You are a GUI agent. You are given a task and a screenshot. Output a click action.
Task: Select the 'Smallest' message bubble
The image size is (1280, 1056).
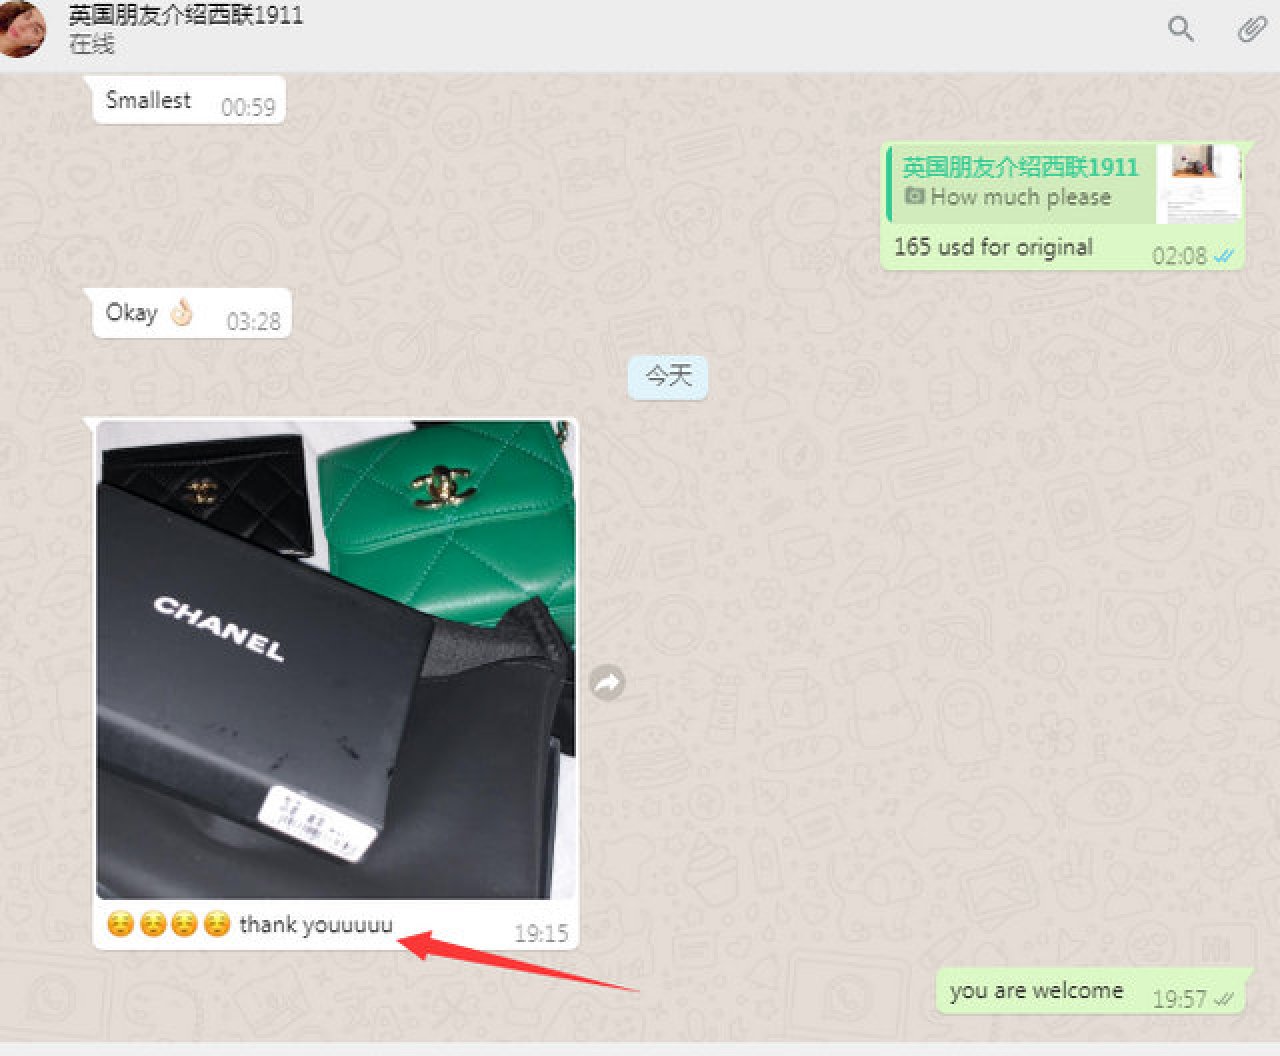(149, 100)
